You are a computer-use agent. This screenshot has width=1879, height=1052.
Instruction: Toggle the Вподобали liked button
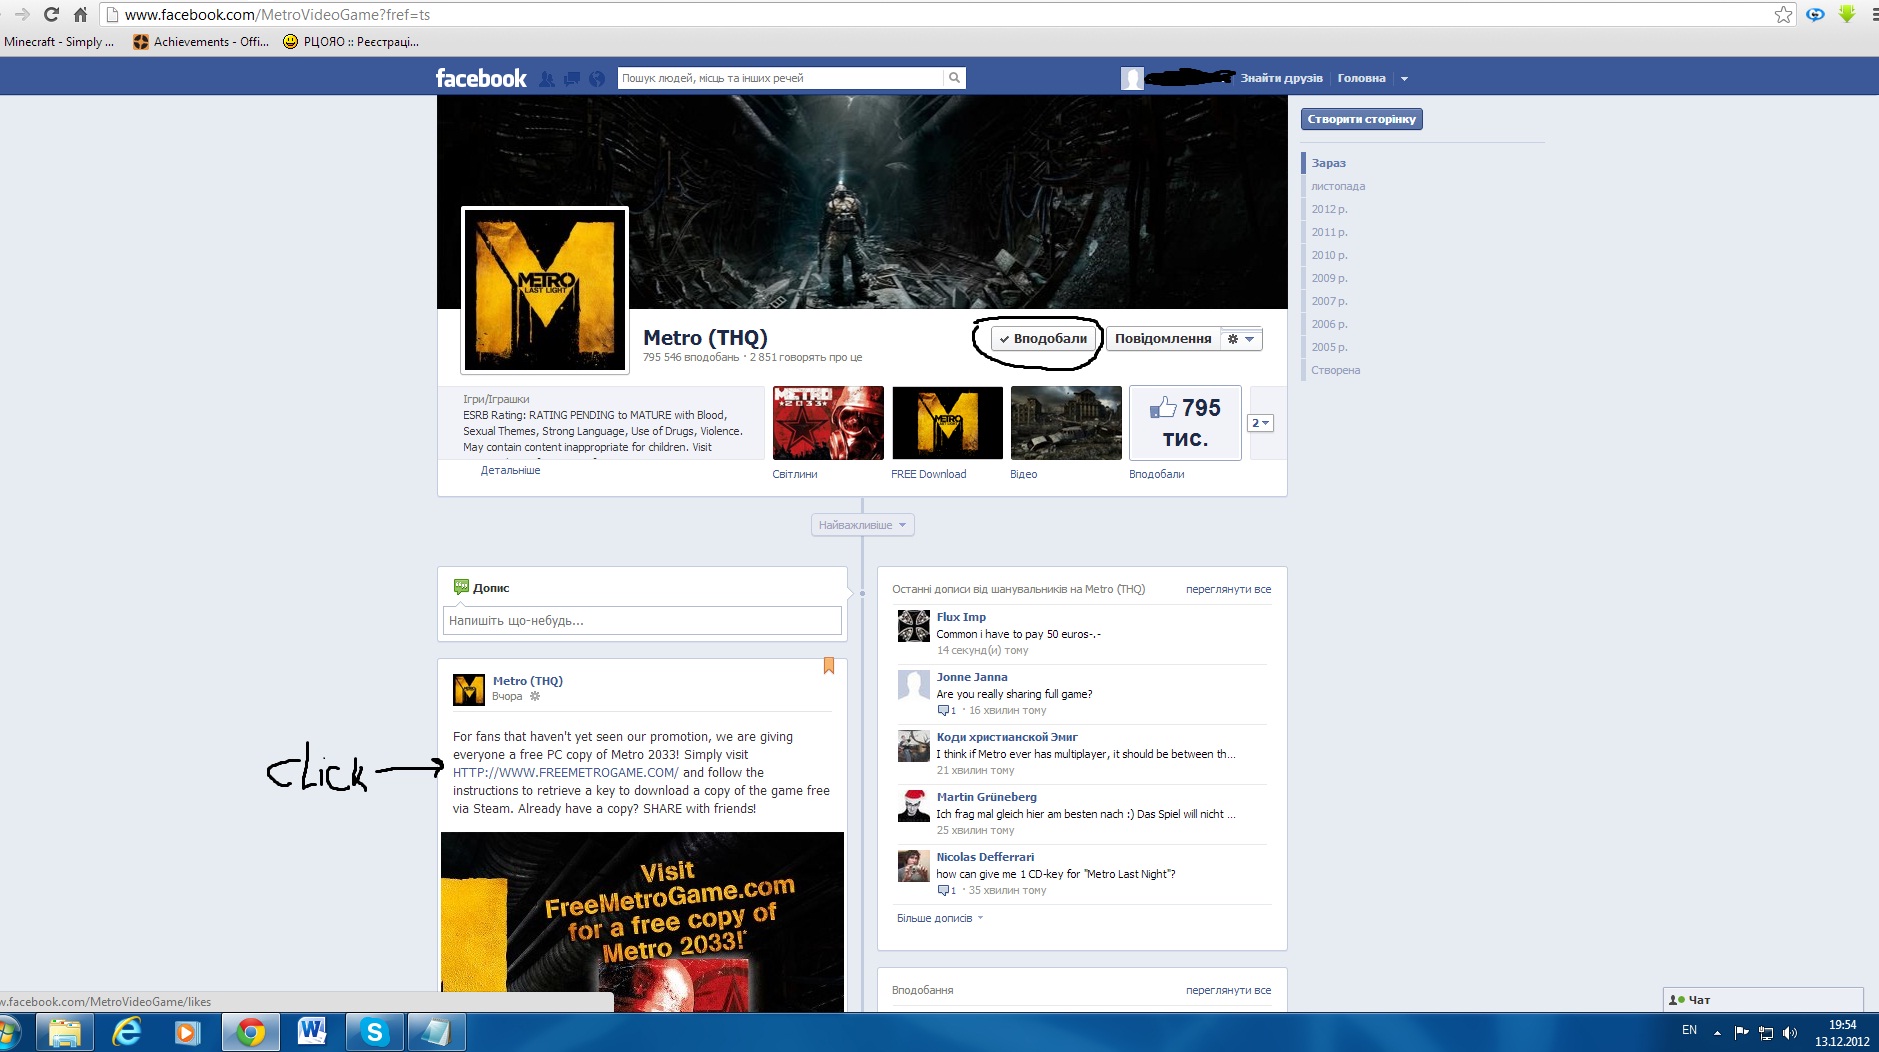[x=1043, y=339]
